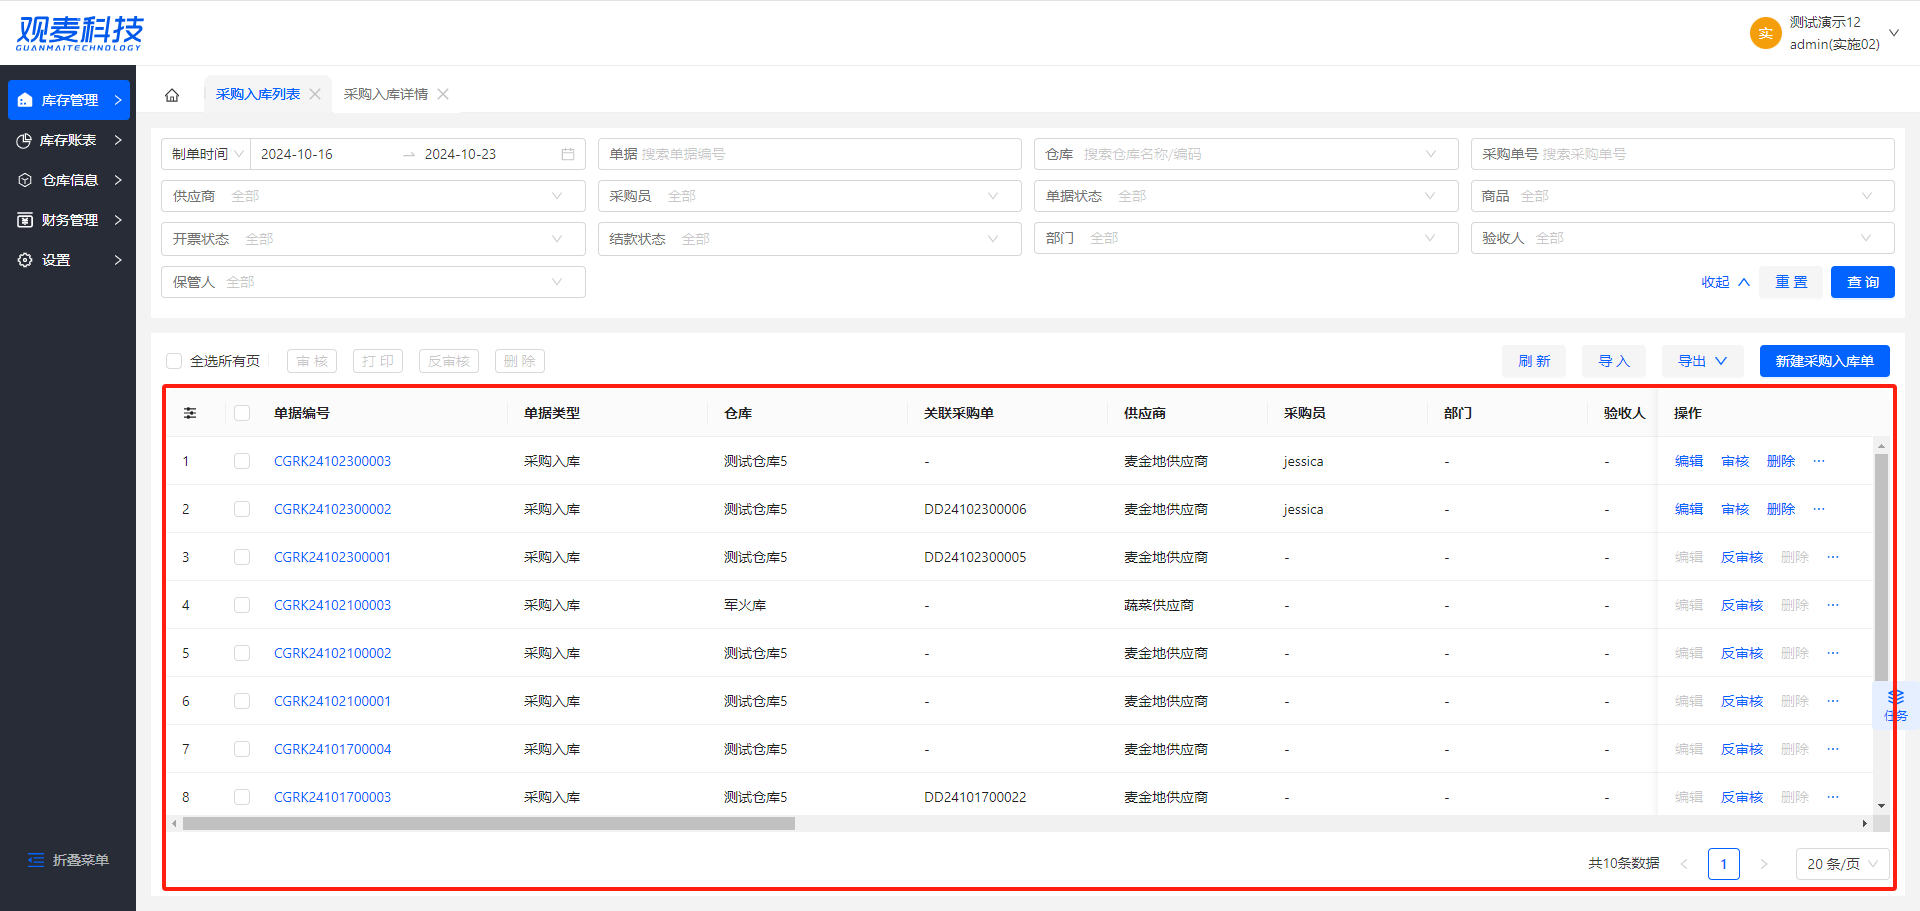This screenshot has width=1920, height=911.
Task: Open more actions (…) for CGRK24102300001
Action: 1833,557
